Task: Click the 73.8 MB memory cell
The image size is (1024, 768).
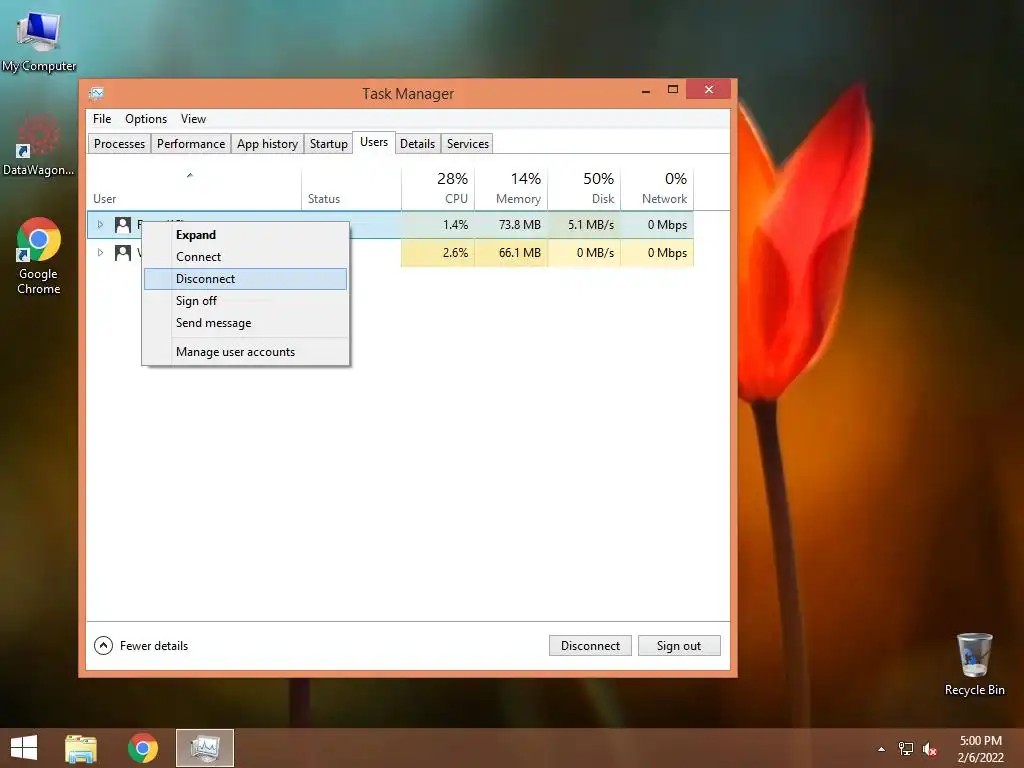Action: [511, 225]
